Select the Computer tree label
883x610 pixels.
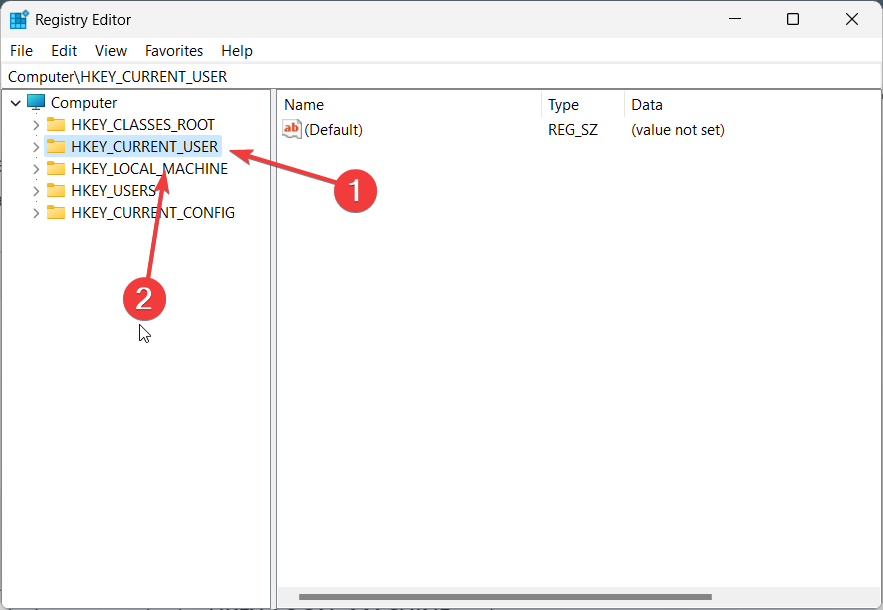[84, 103]
